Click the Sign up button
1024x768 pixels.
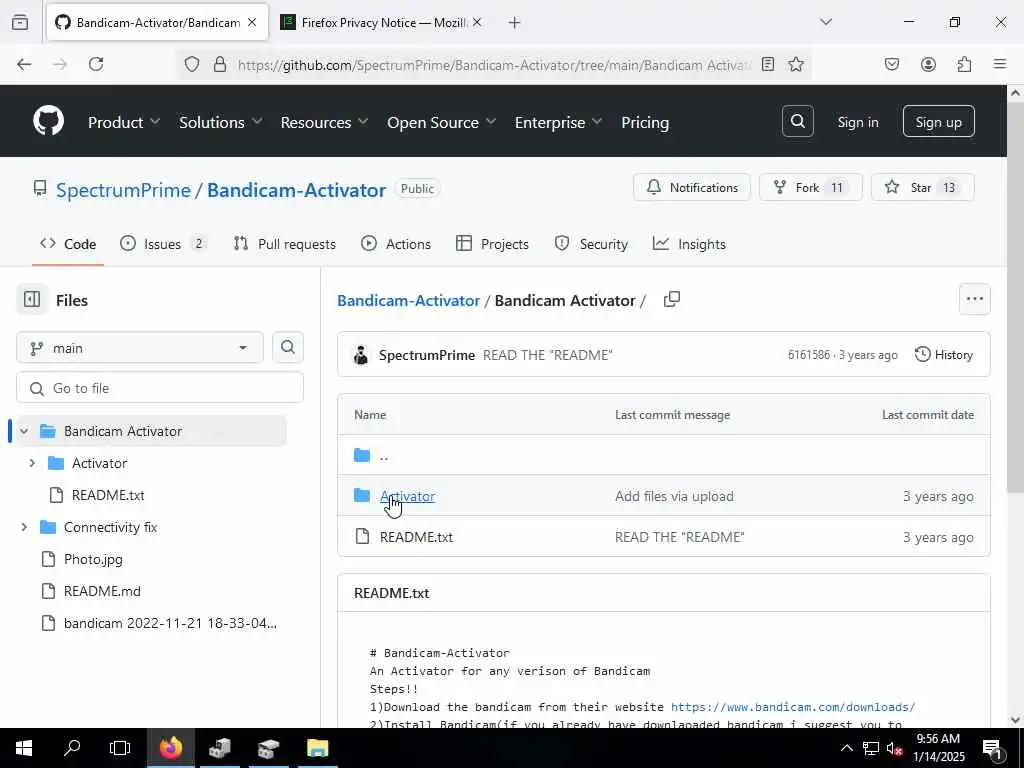point(938,121)
